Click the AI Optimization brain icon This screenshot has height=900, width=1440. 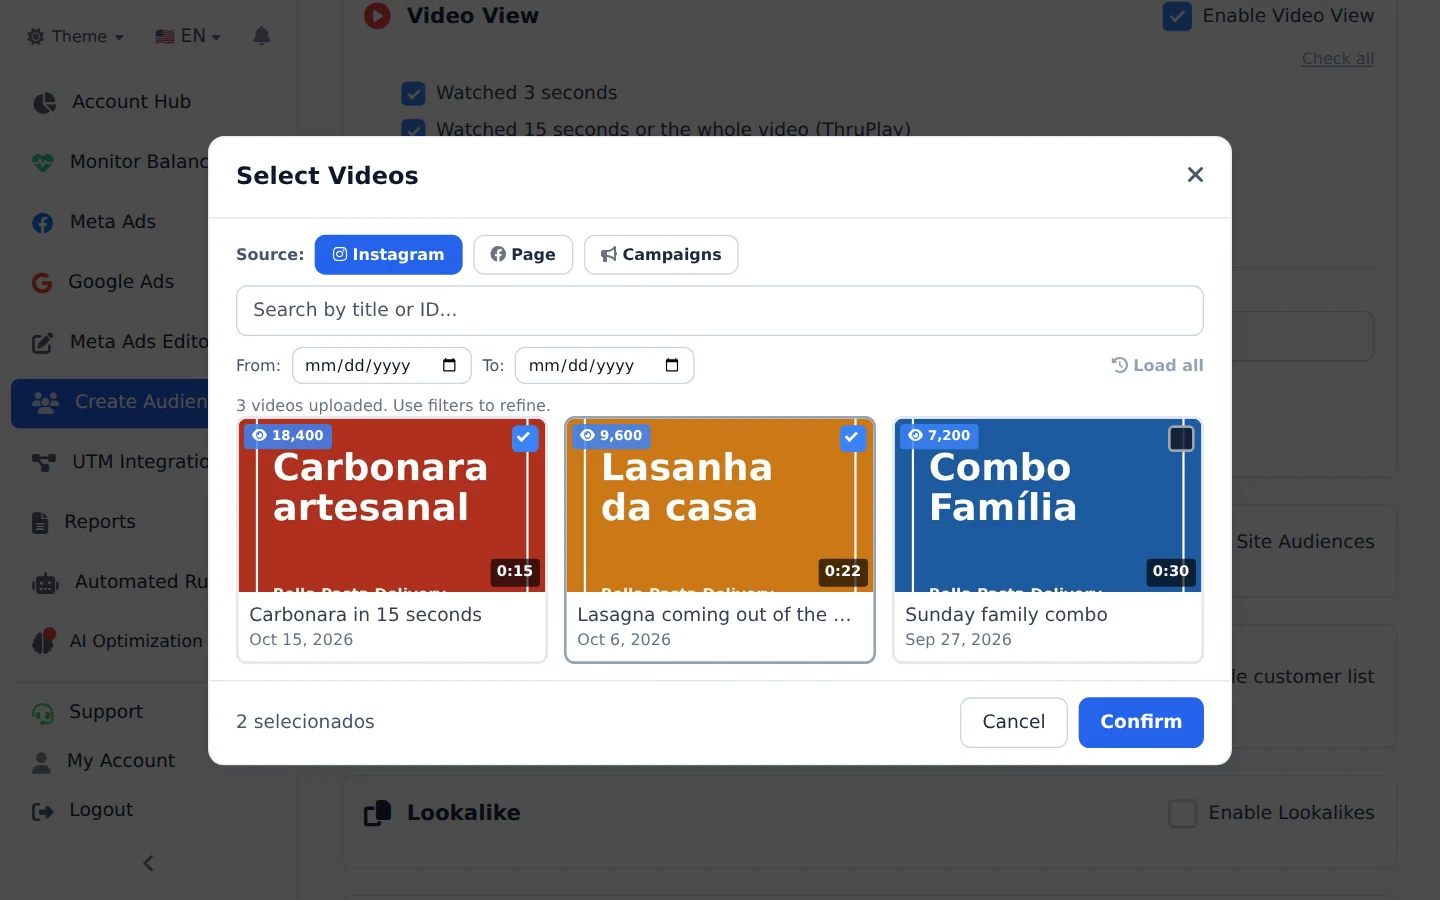click(43, 641)
